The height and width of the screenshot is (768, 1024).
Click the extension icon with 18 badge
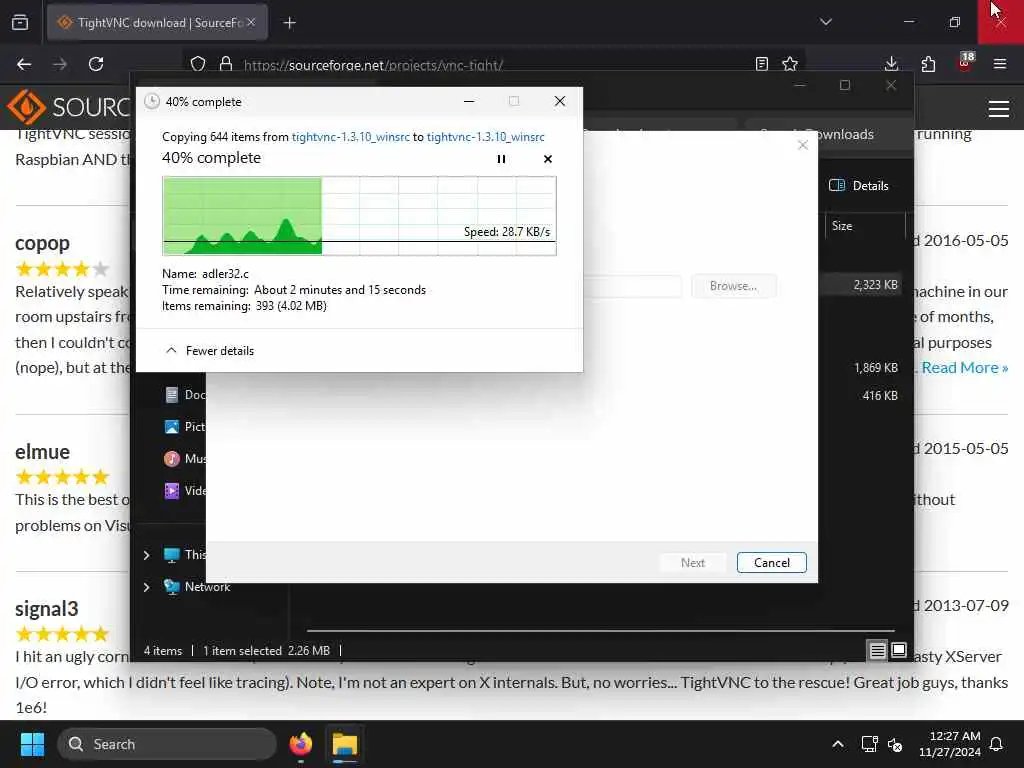tap(965, 63)
